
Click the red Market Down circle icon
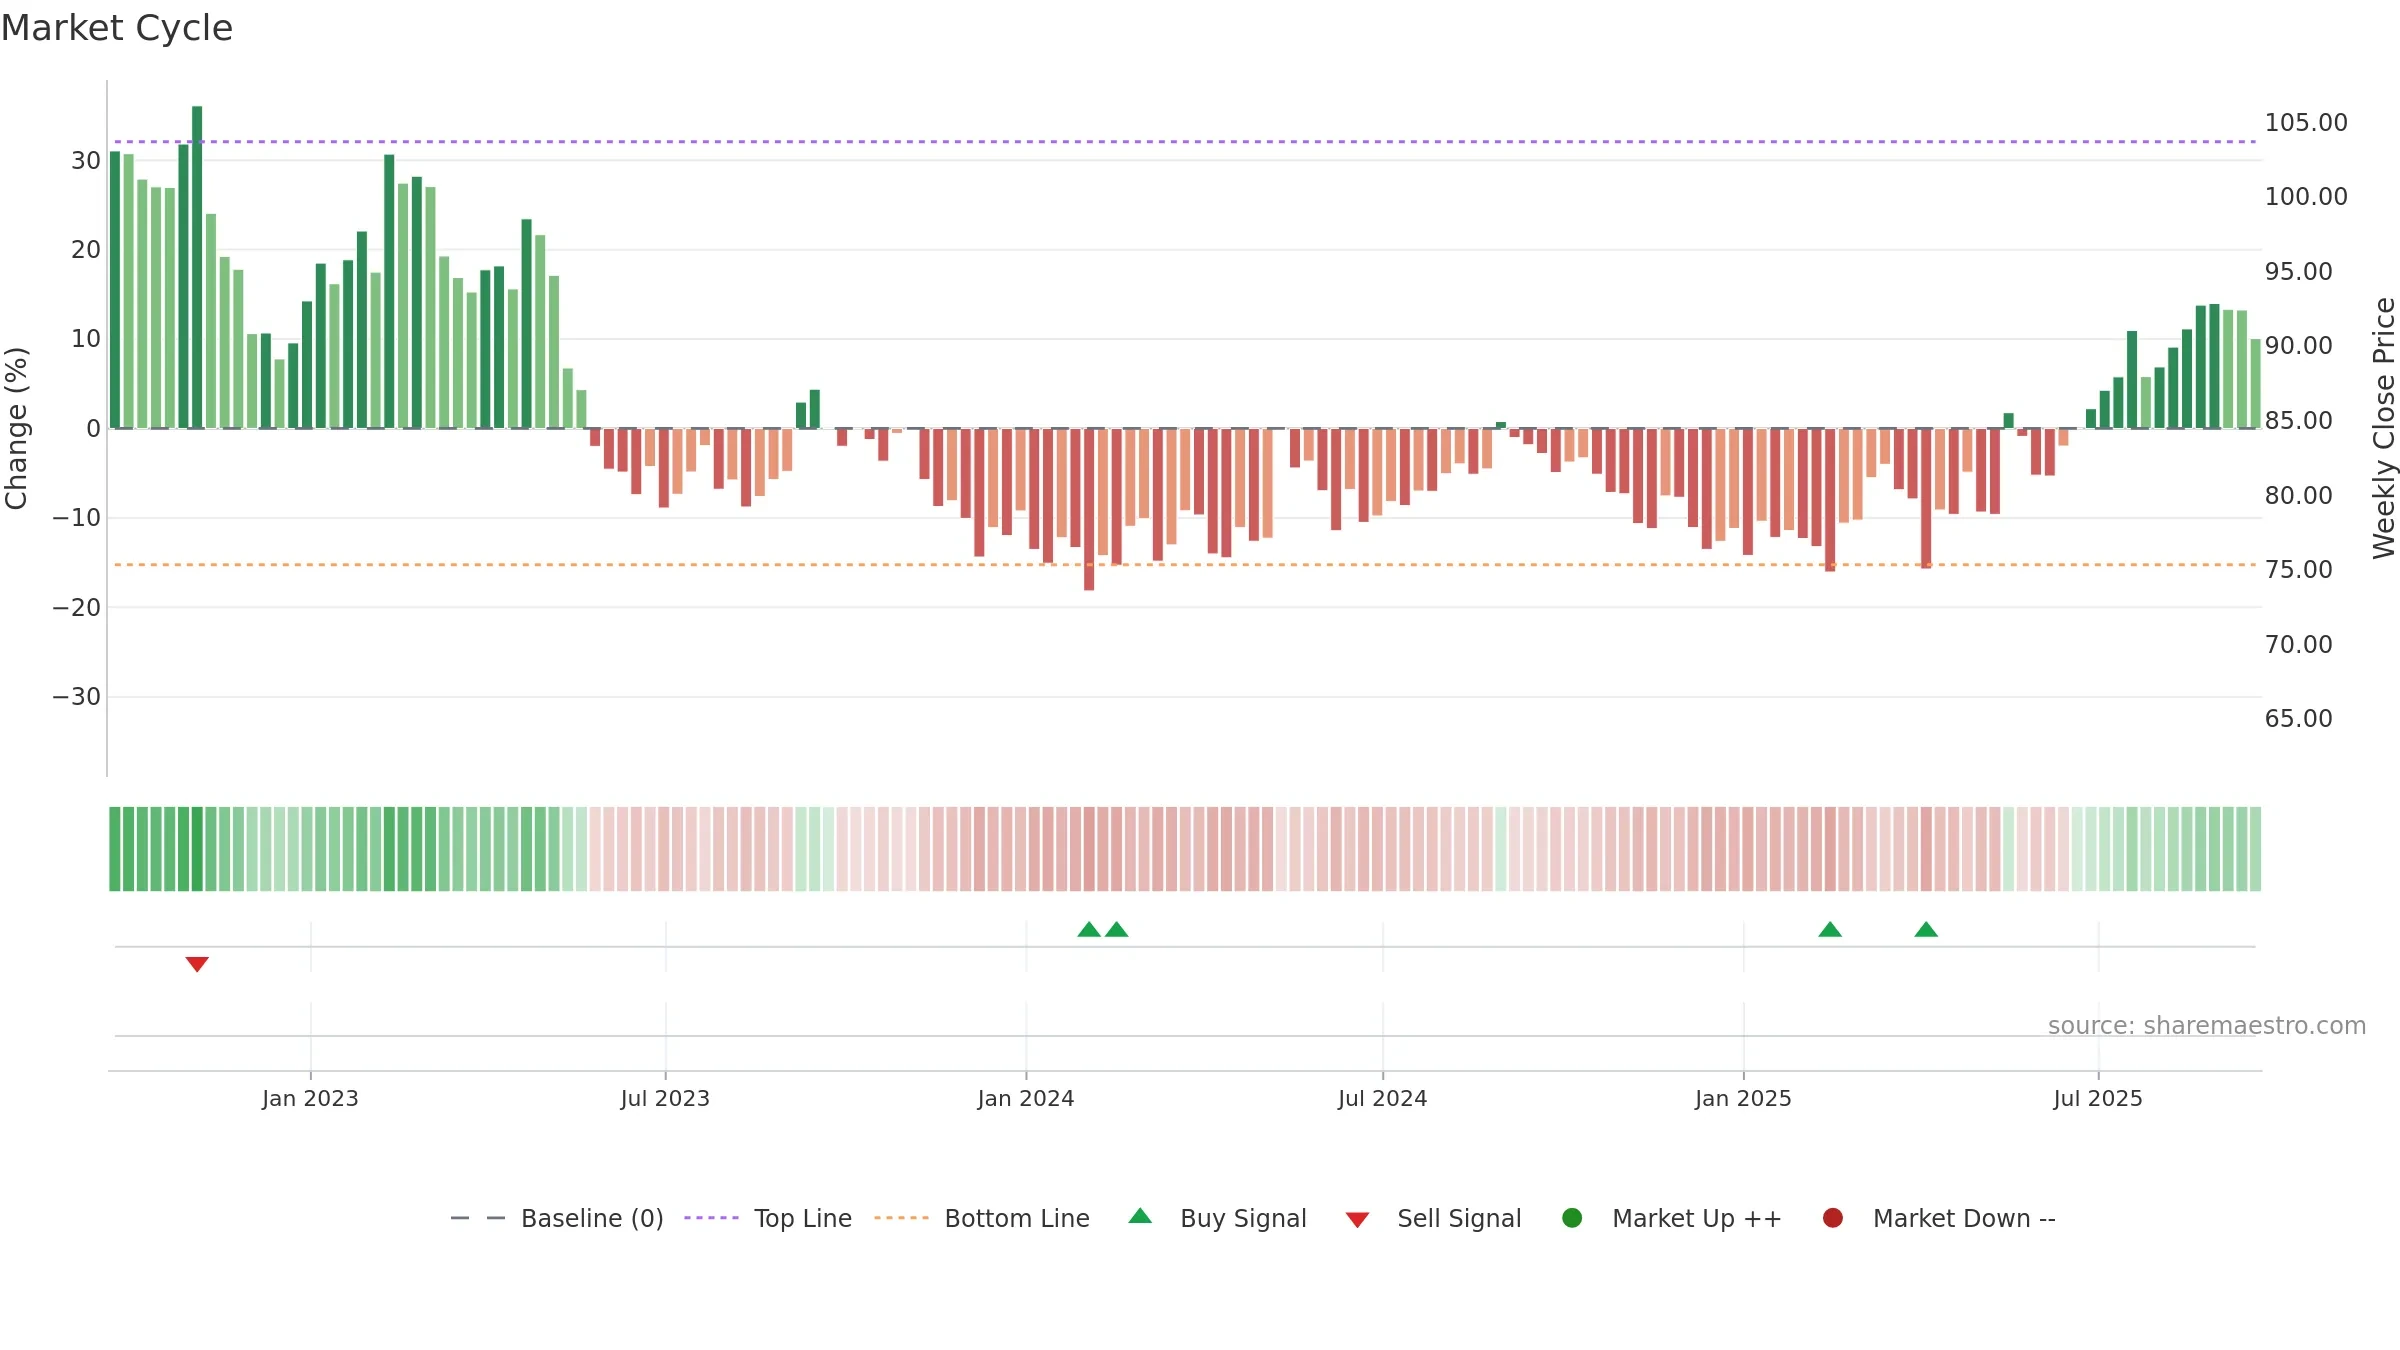tap(1833, 1218)
